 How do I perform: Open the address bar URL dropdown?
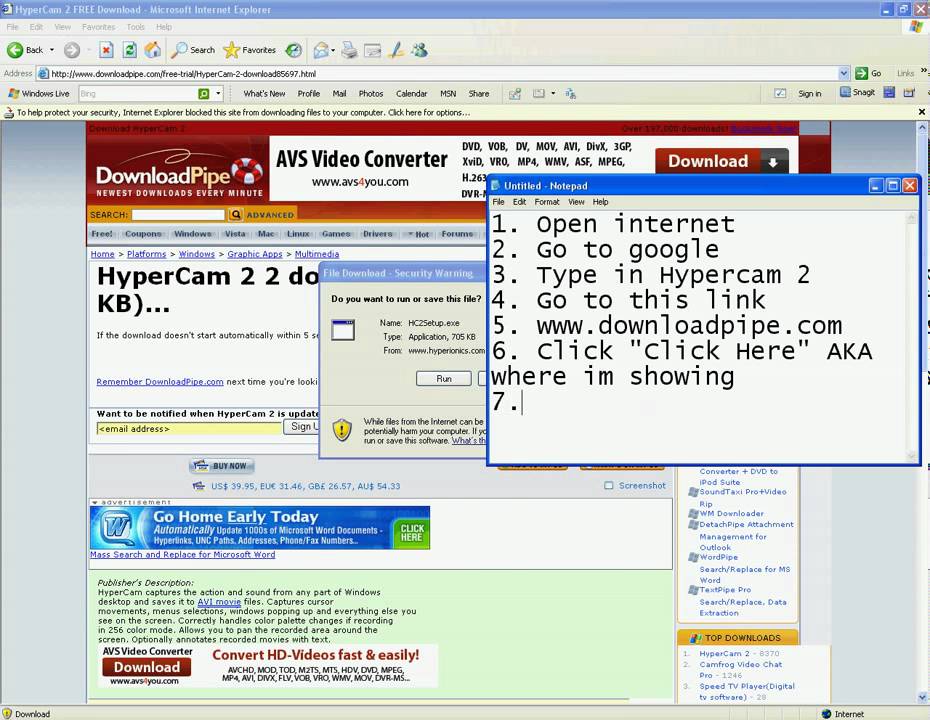844,74
